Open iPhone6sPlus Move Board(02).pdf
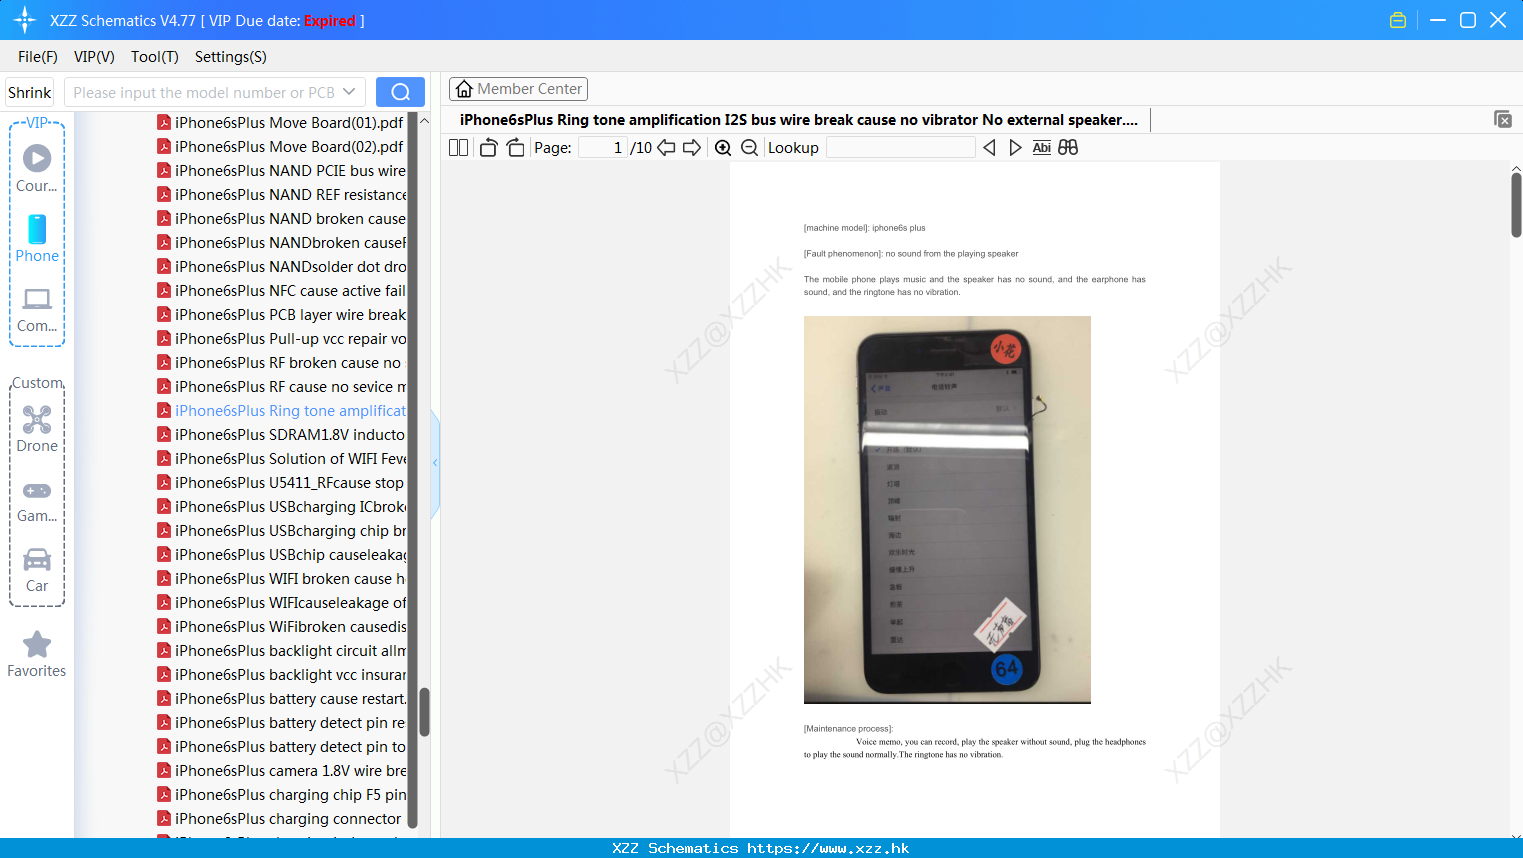This screenshot has height=858, width=1523. tap(281, 147)
